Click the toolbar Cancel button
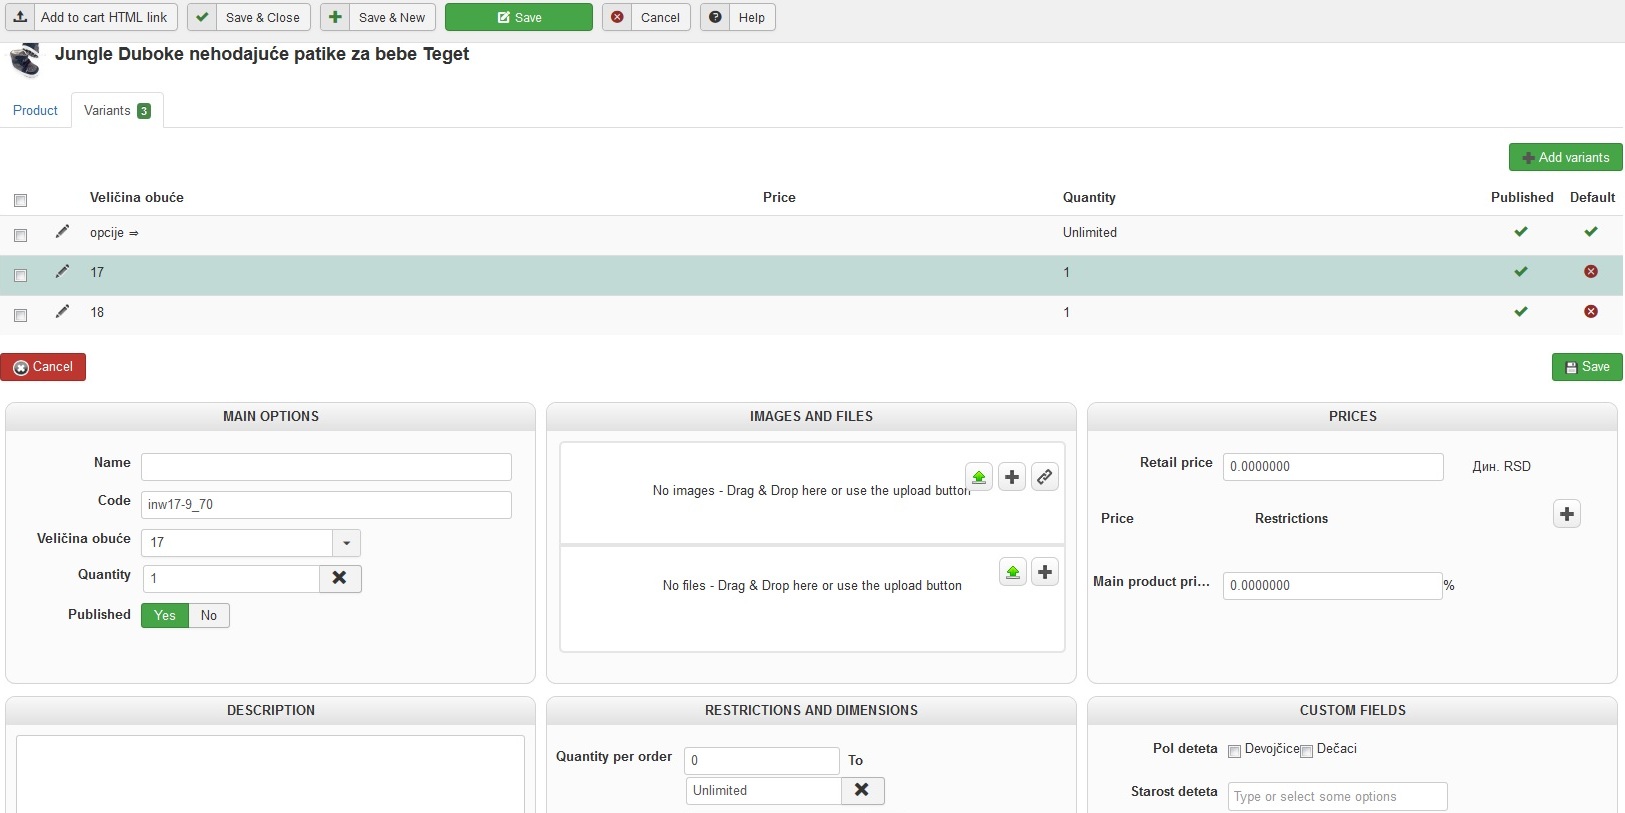1625x813 pixels. point(646,17)
